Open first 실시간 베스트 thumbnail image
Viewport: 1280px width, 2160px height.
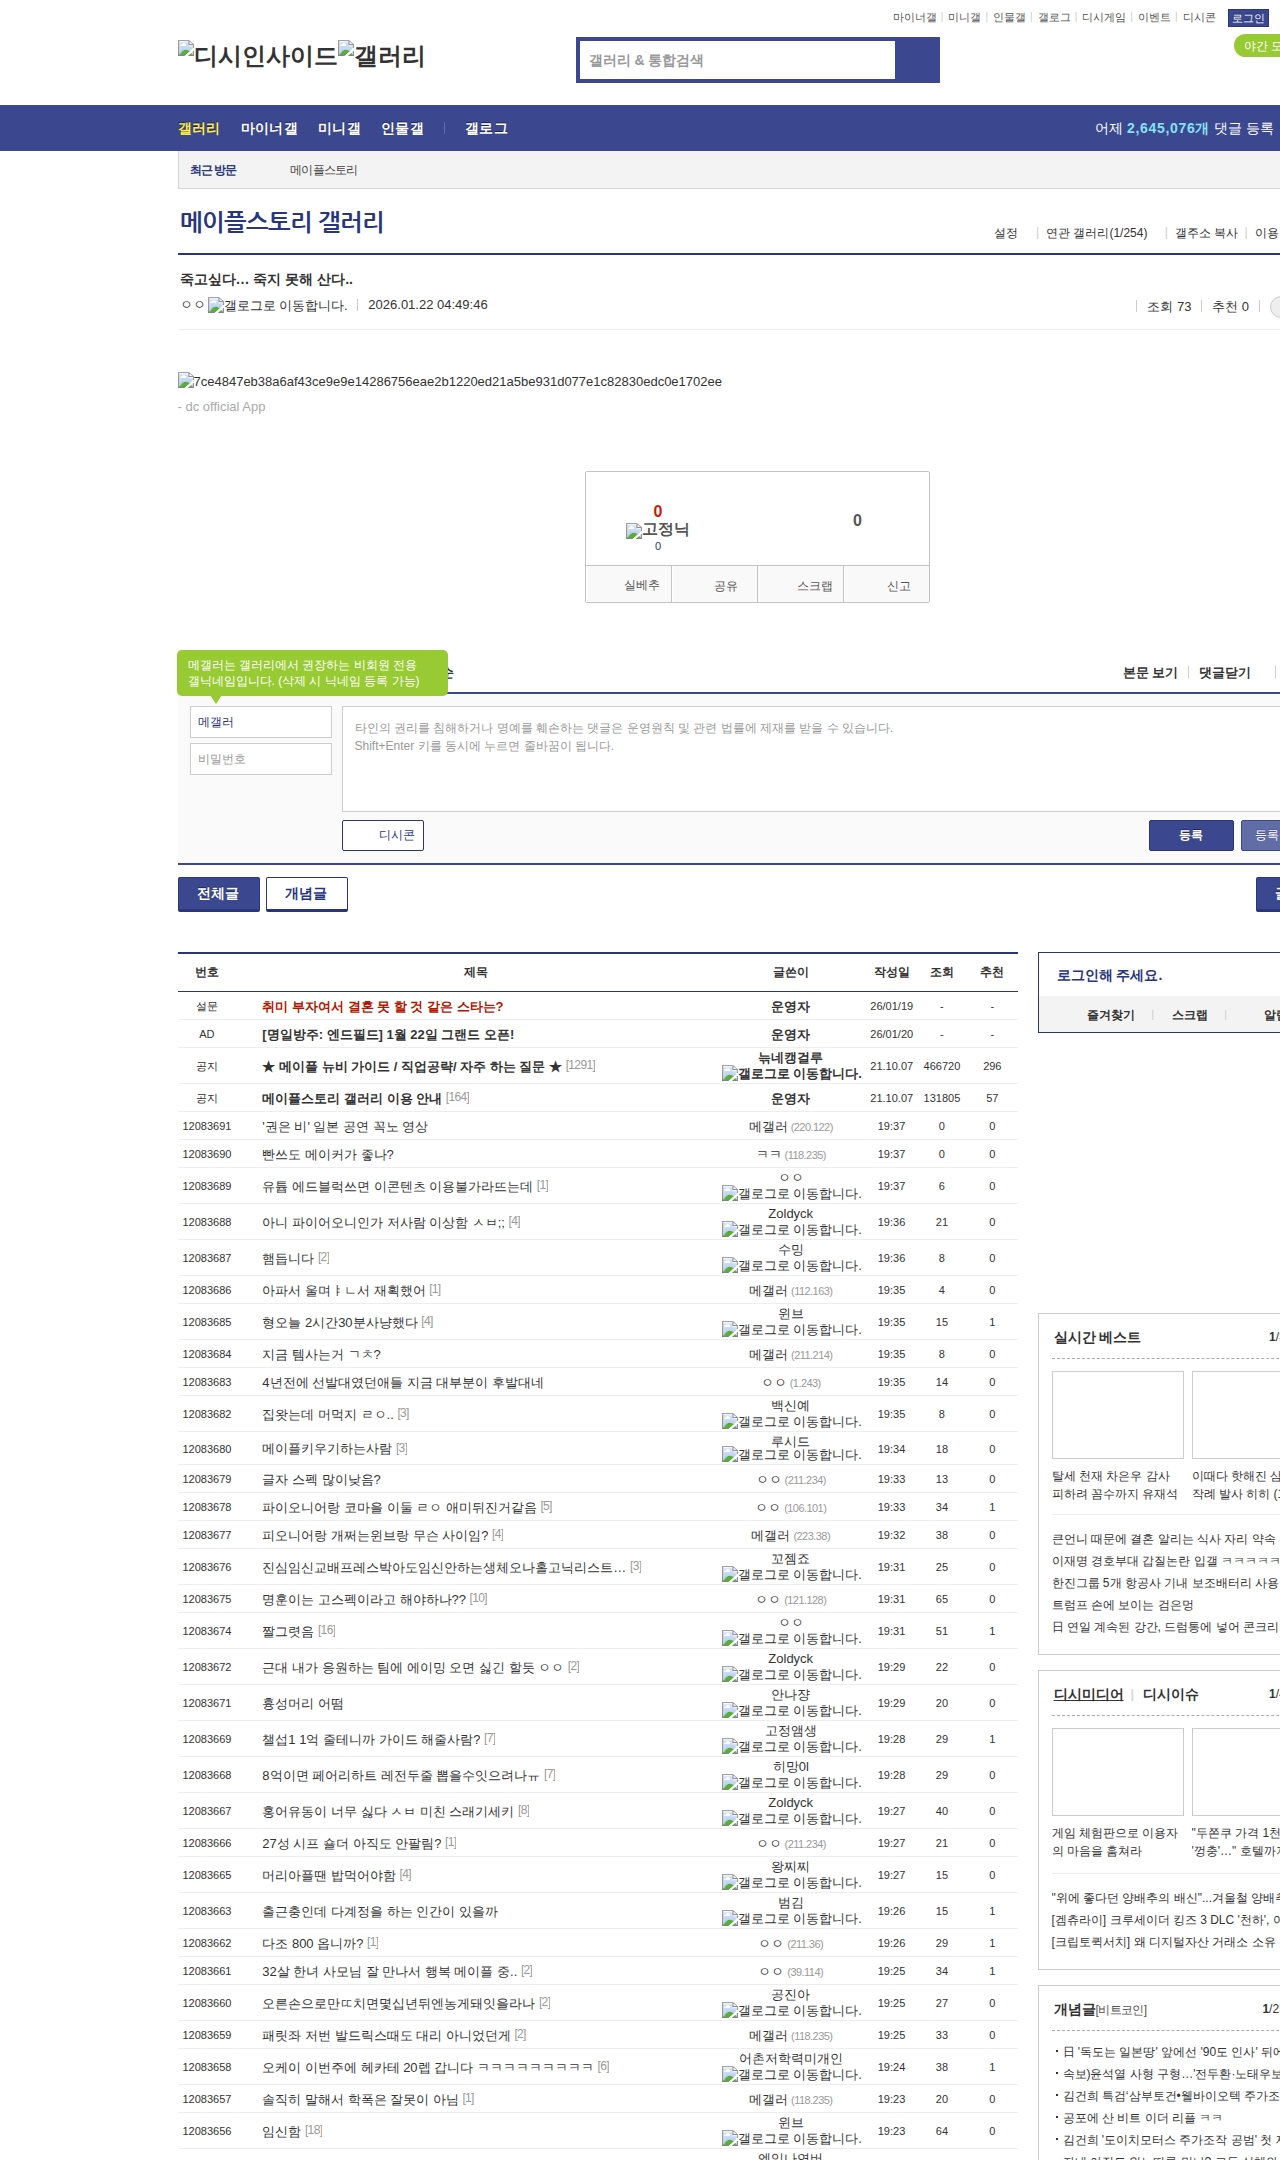[1117, 1414]
